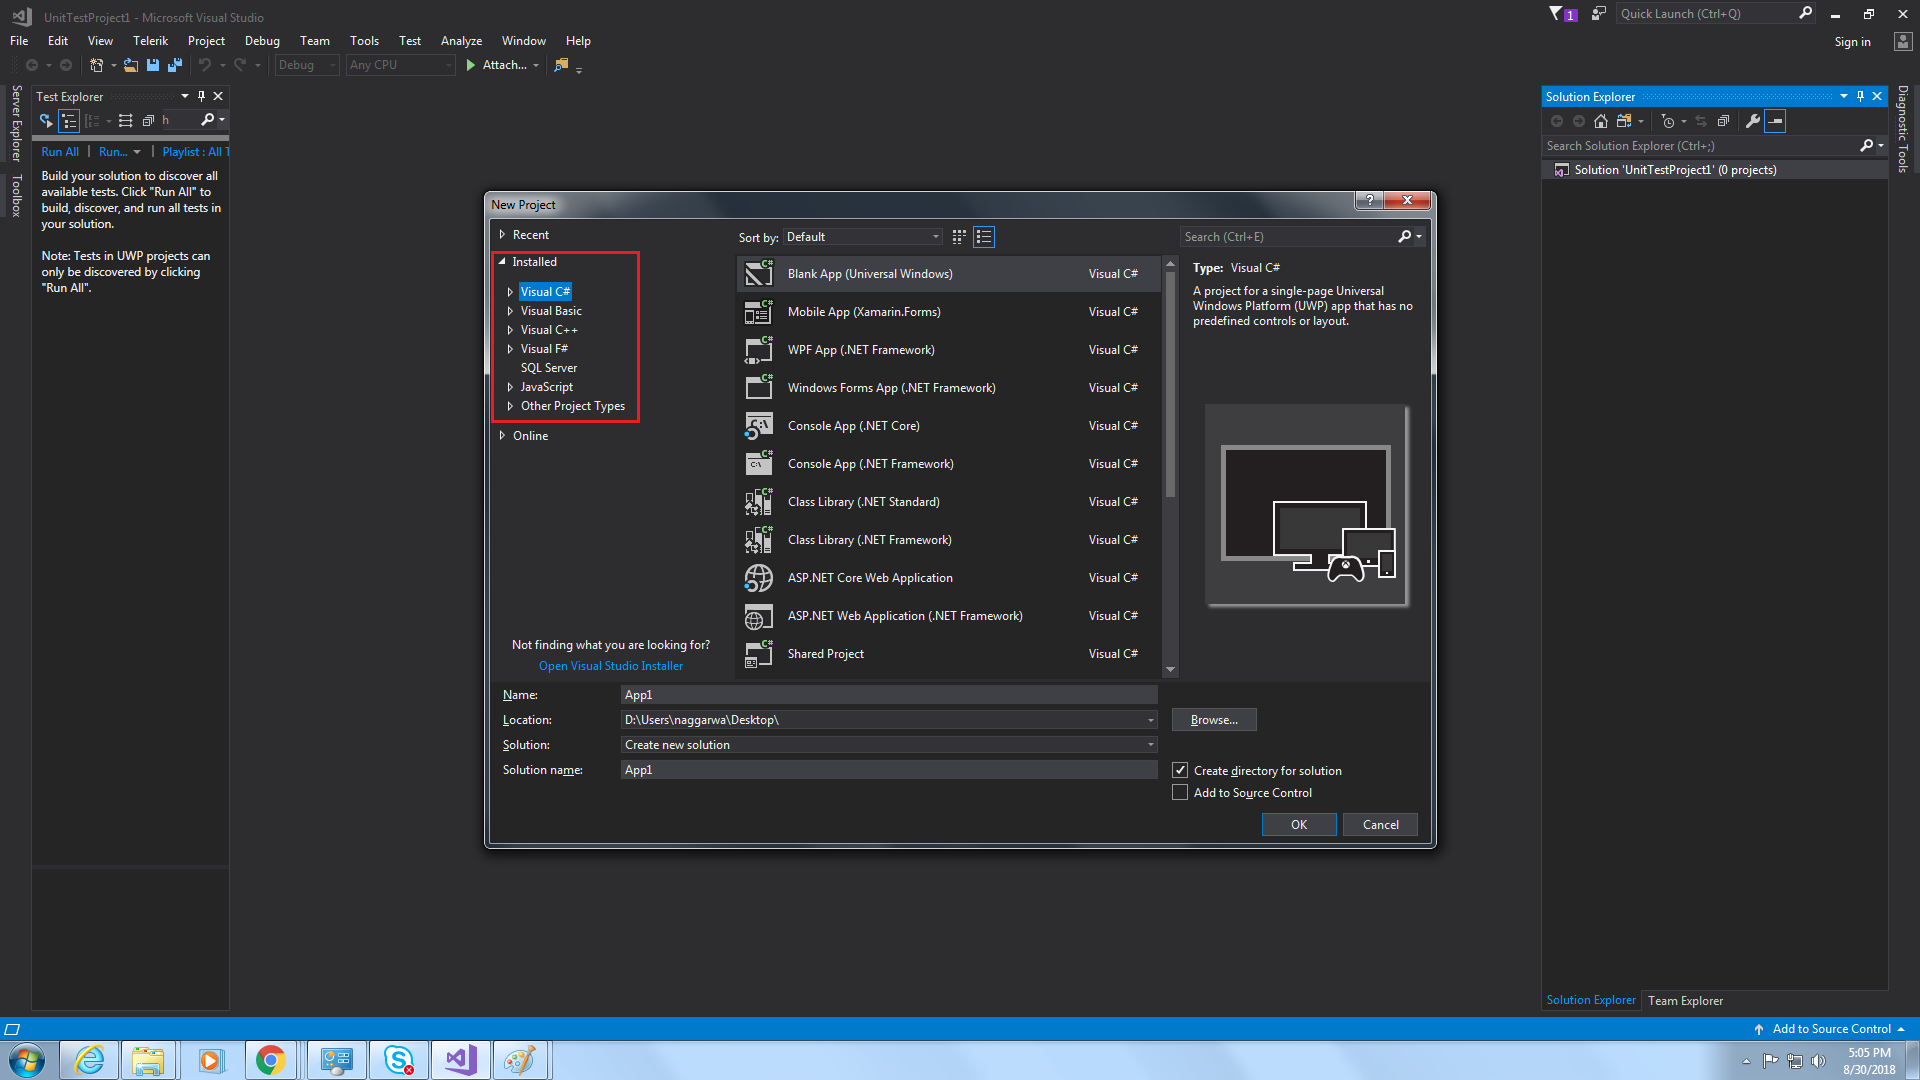This screenshot has width=1920, height=1080.
Task: Open the Run... dropdown in Test Explorer
Action: point(137,152)
